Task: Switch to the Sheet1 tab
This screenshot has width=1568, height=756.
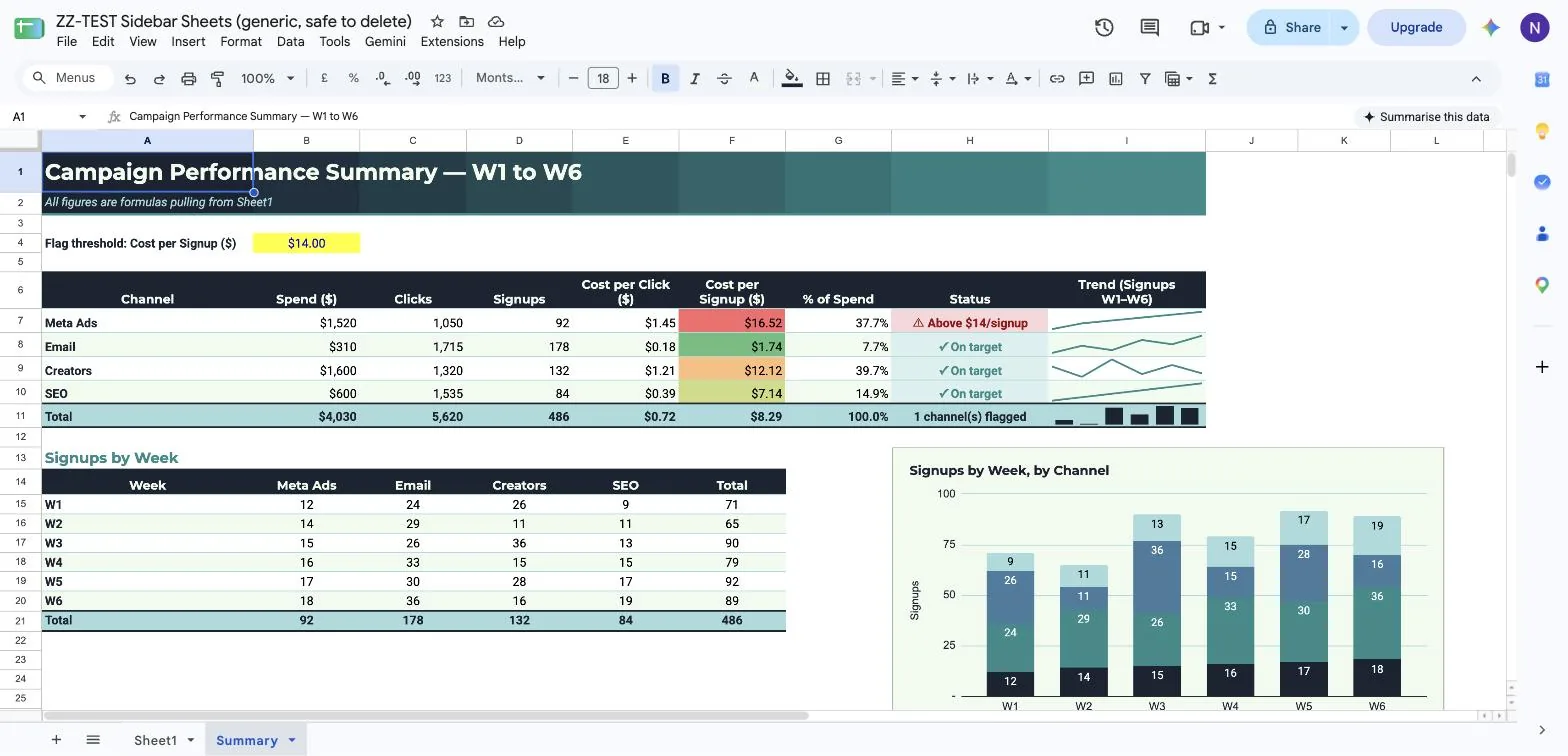Action: coord(155,740)
